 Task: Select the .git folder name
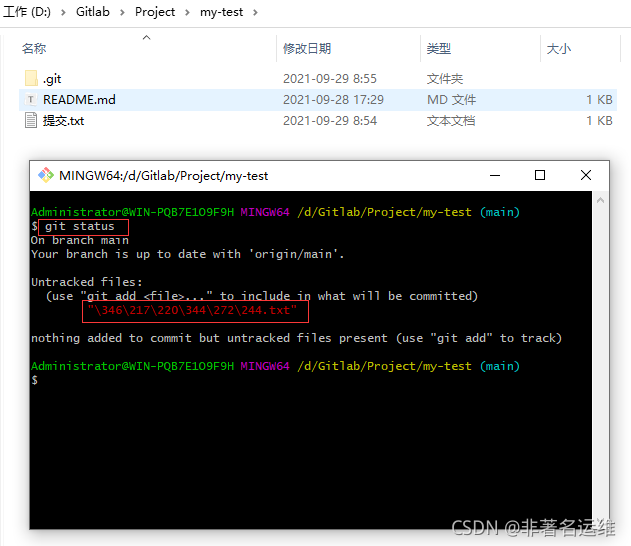coord(52,79)
